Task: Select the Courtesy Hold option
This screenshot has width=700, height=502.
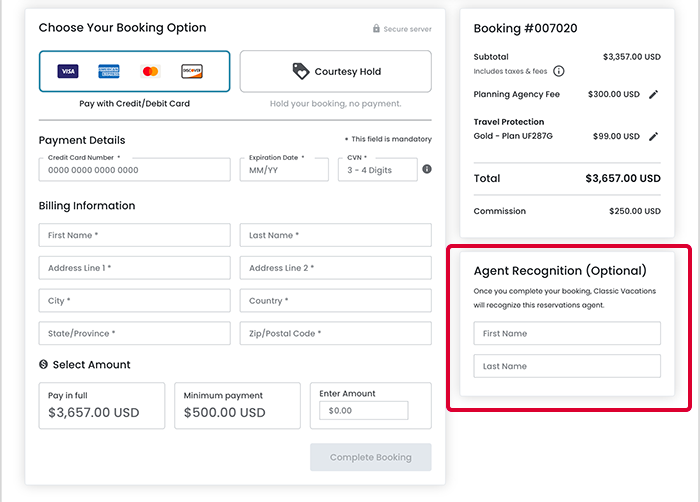Action: pyautogui.click(x=336, y=72)
